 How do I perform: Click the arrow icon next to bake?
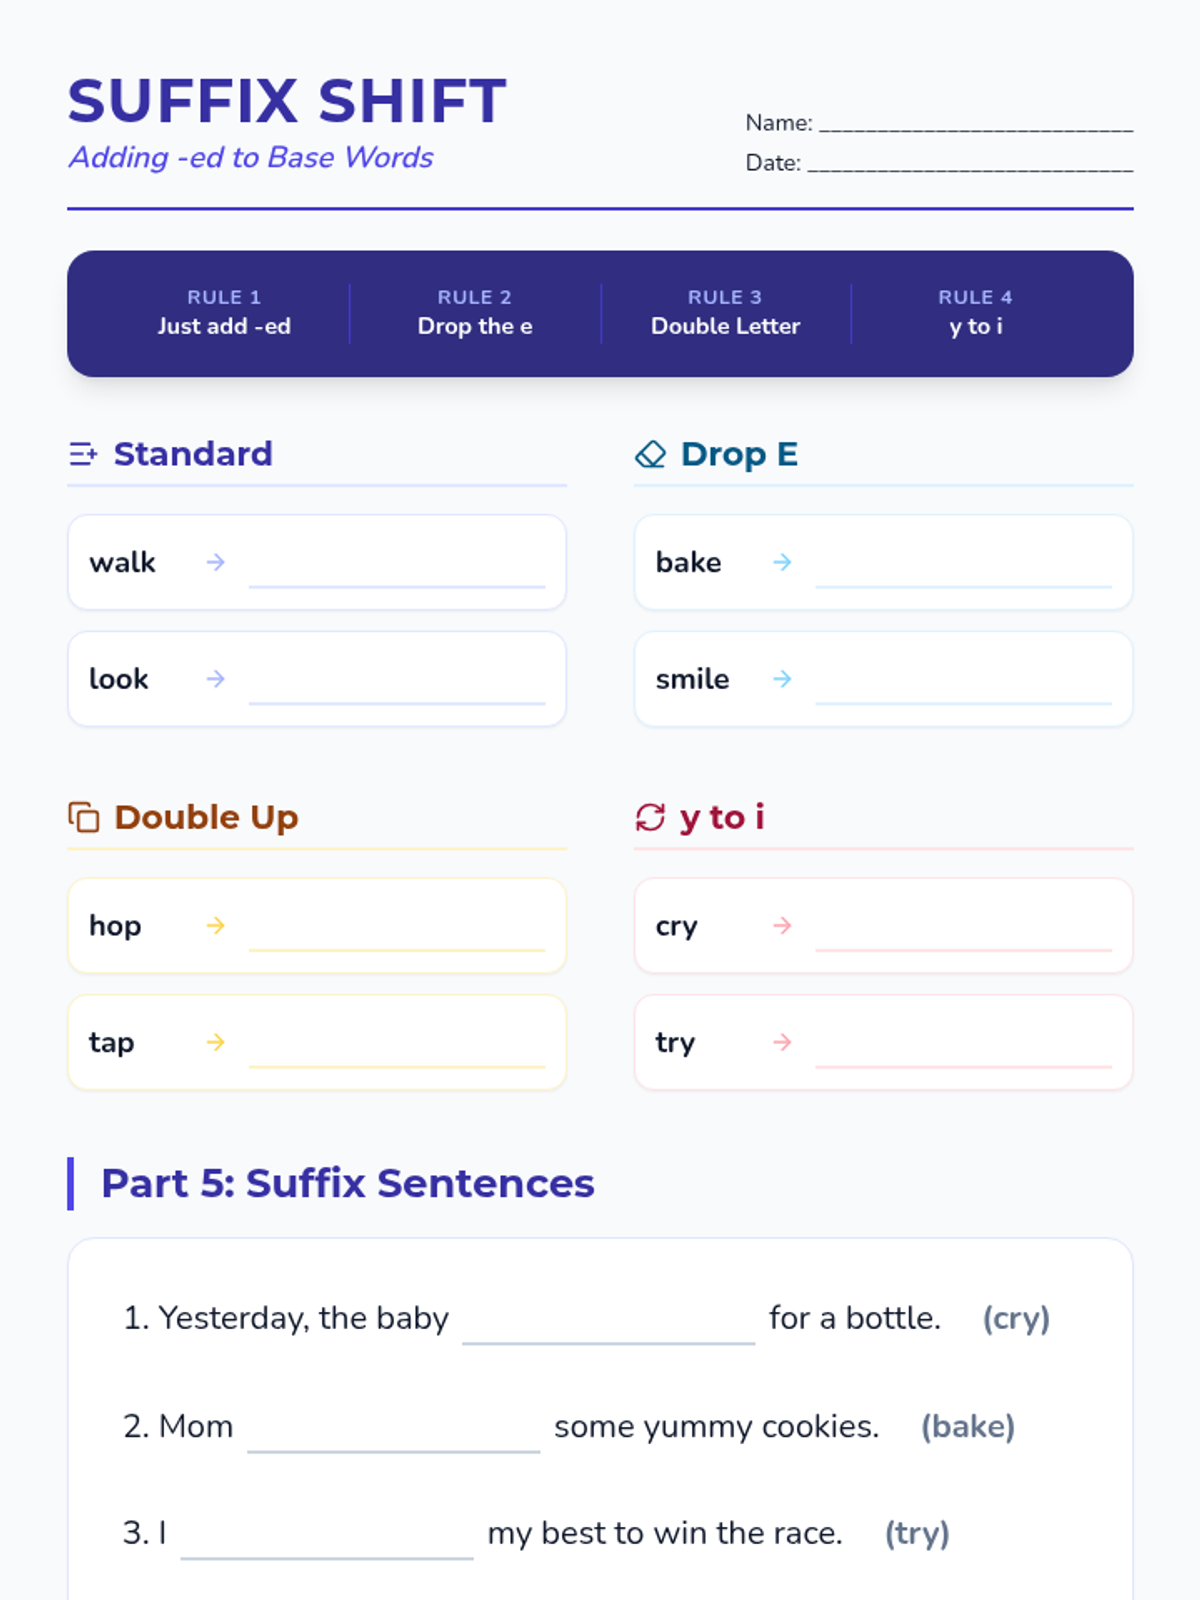click(x=782, y=562)
